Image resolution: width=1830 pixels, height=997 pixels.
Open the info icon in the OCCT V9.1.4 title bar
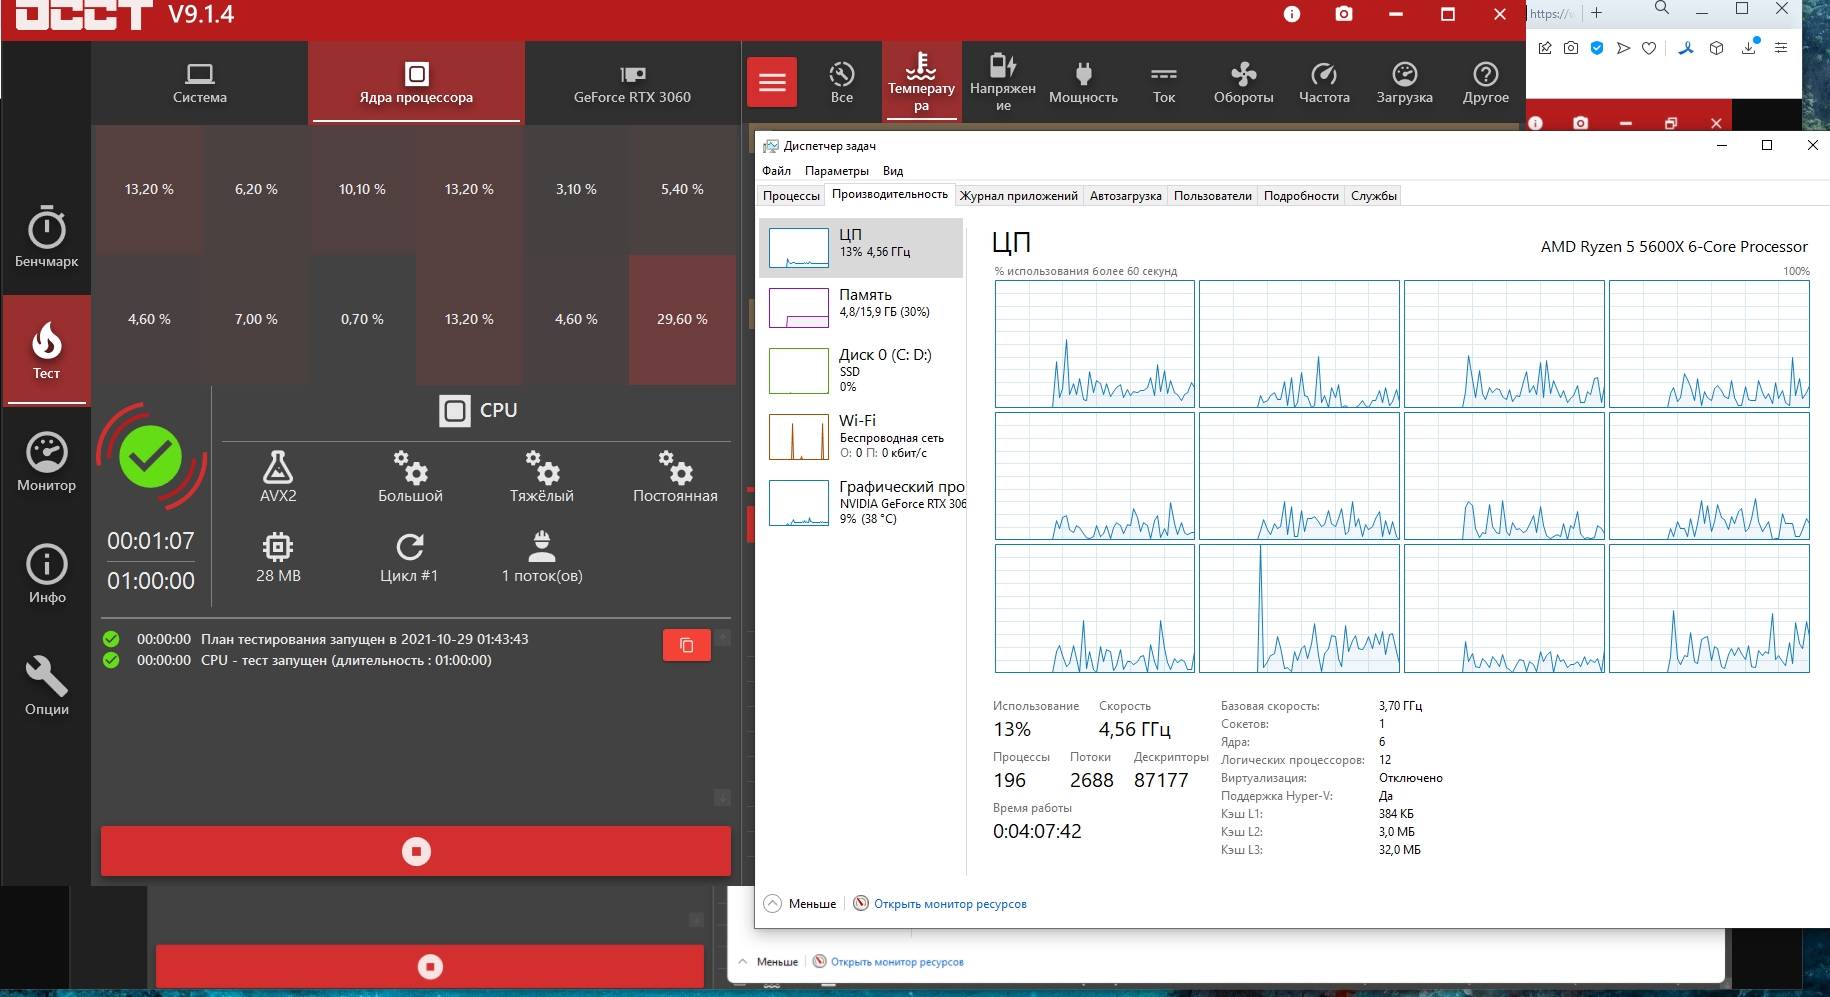[1292, 14]
